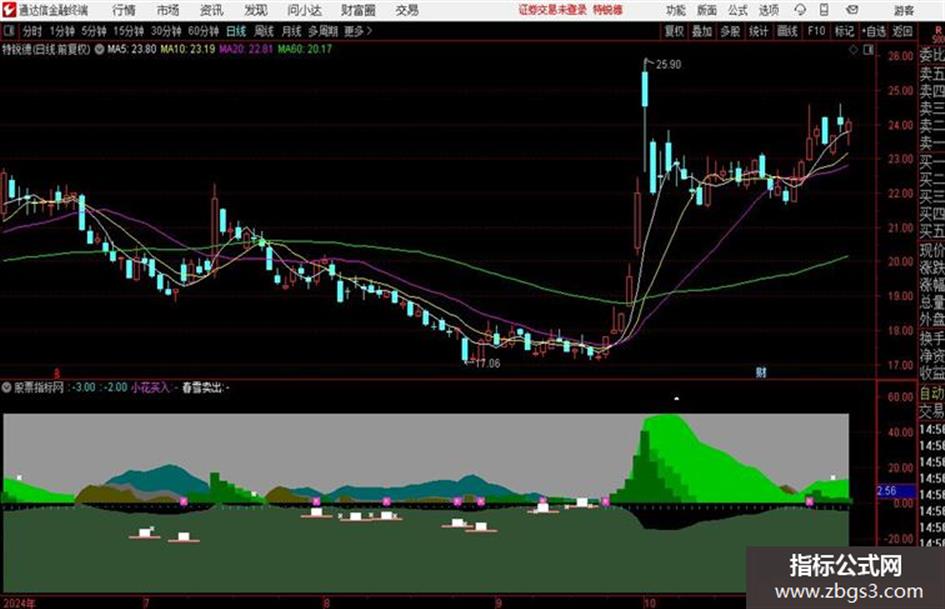
Task: Click the 17.06 low price label
Action: [488, 363]
